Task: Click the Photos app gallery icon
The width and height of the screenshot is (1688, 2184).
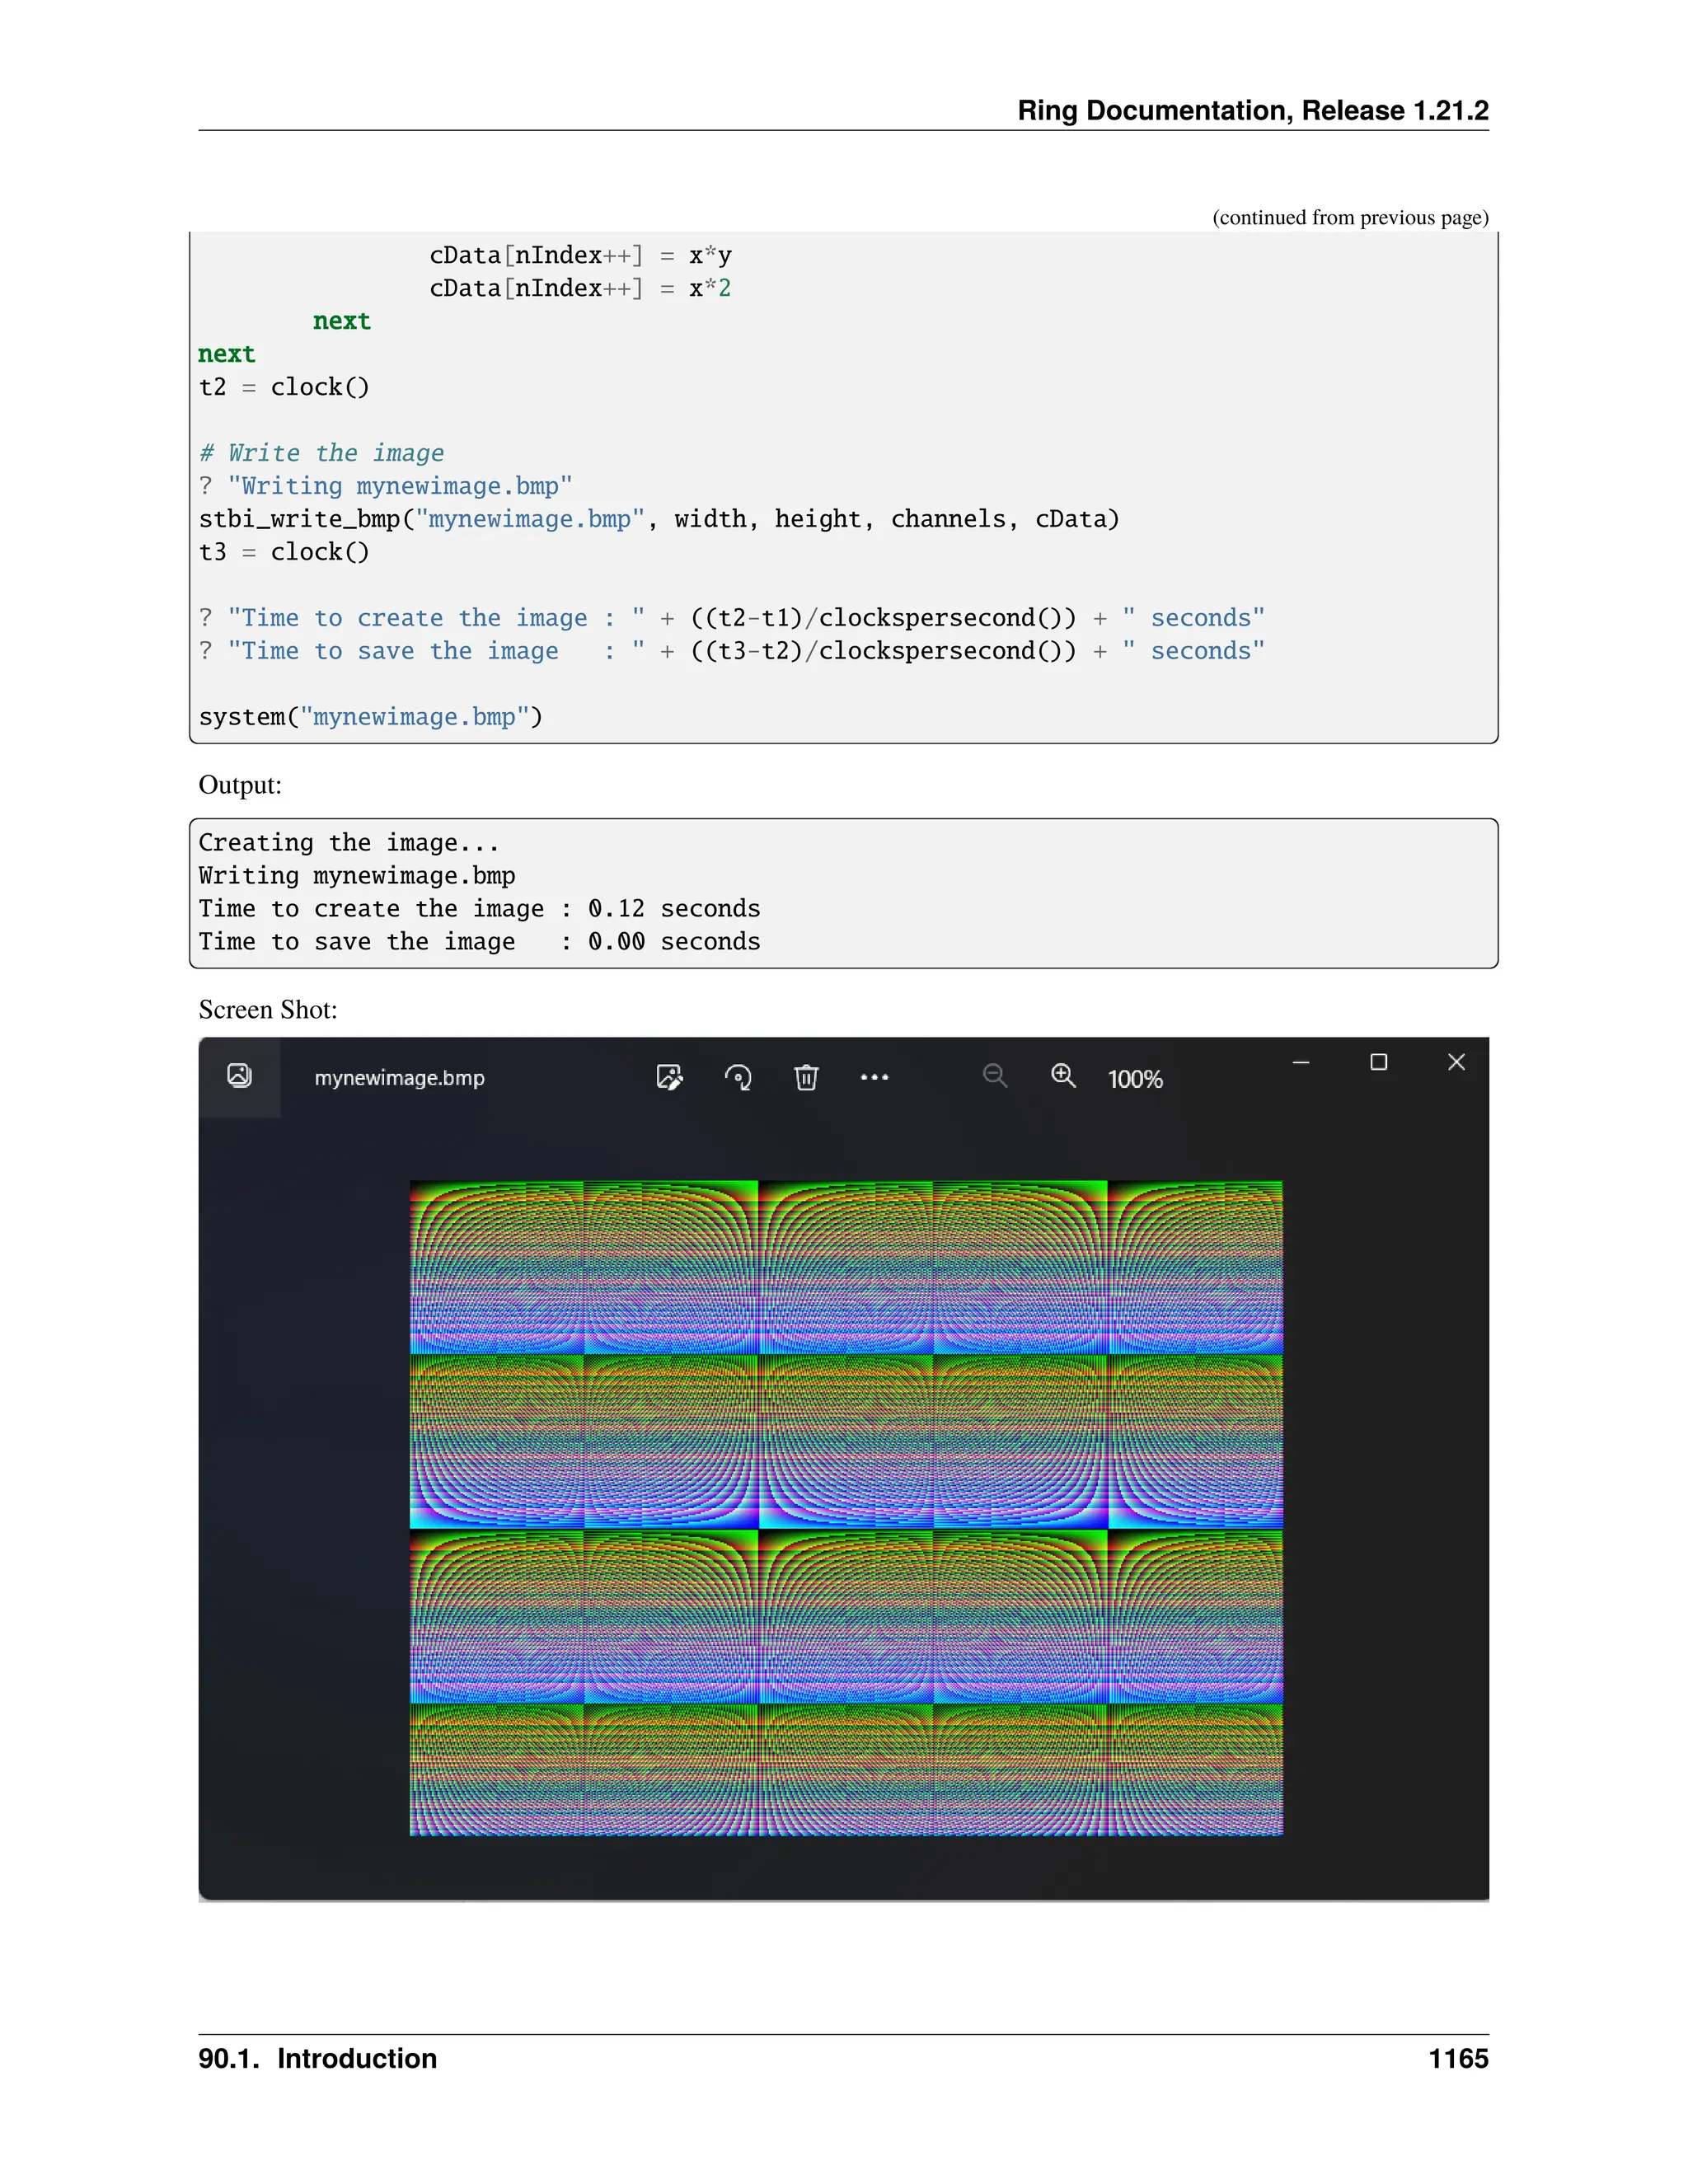Action: (239, 1076)
